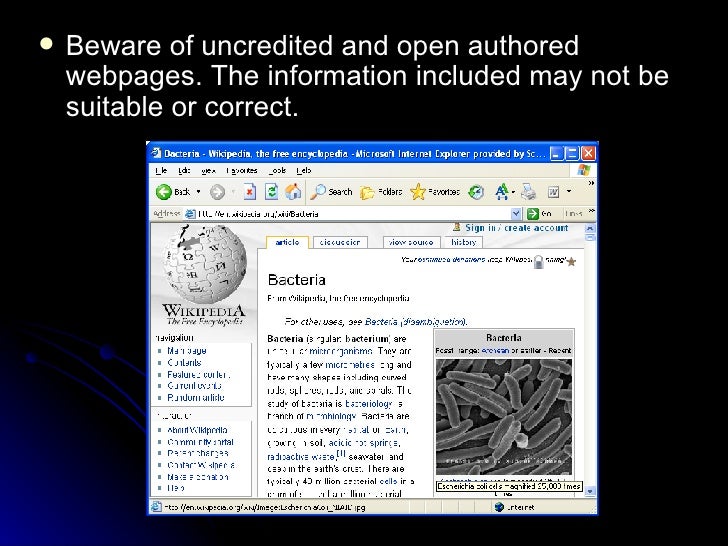Click the Refresh page icon
Image resolution: width=728 pixels, height=546 pixels.
click(x=271, y=192)
